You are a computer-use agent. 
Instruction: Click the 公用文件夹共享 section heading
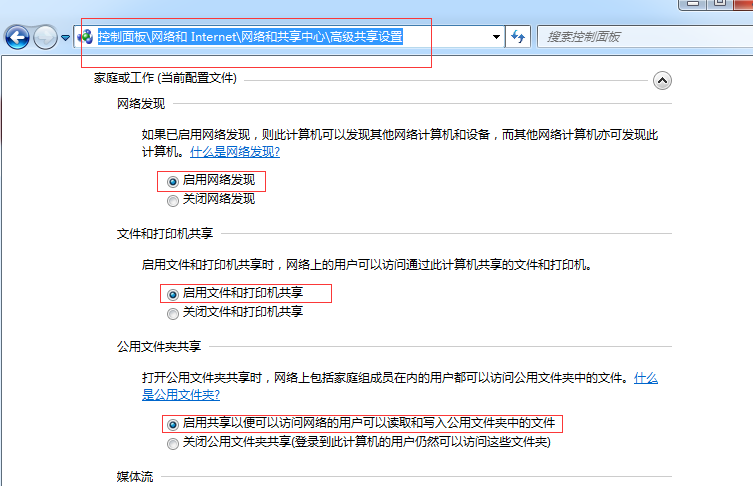pos(159,347)
